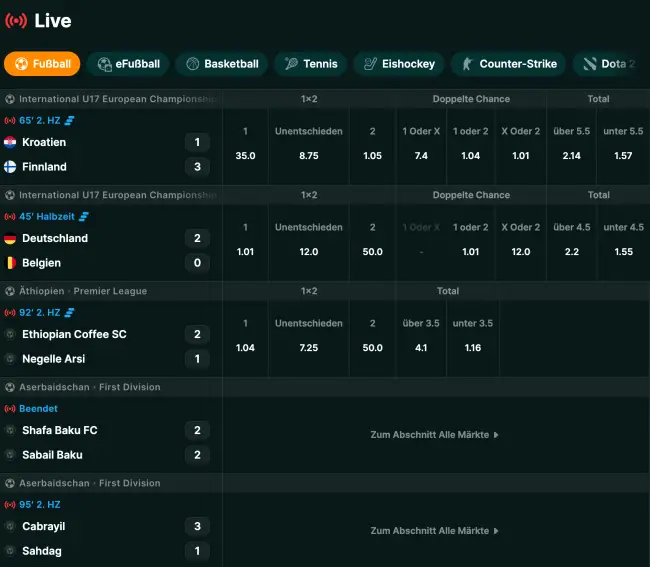Select 1 oder 2 odds 1.04

(x=471, y=147)
